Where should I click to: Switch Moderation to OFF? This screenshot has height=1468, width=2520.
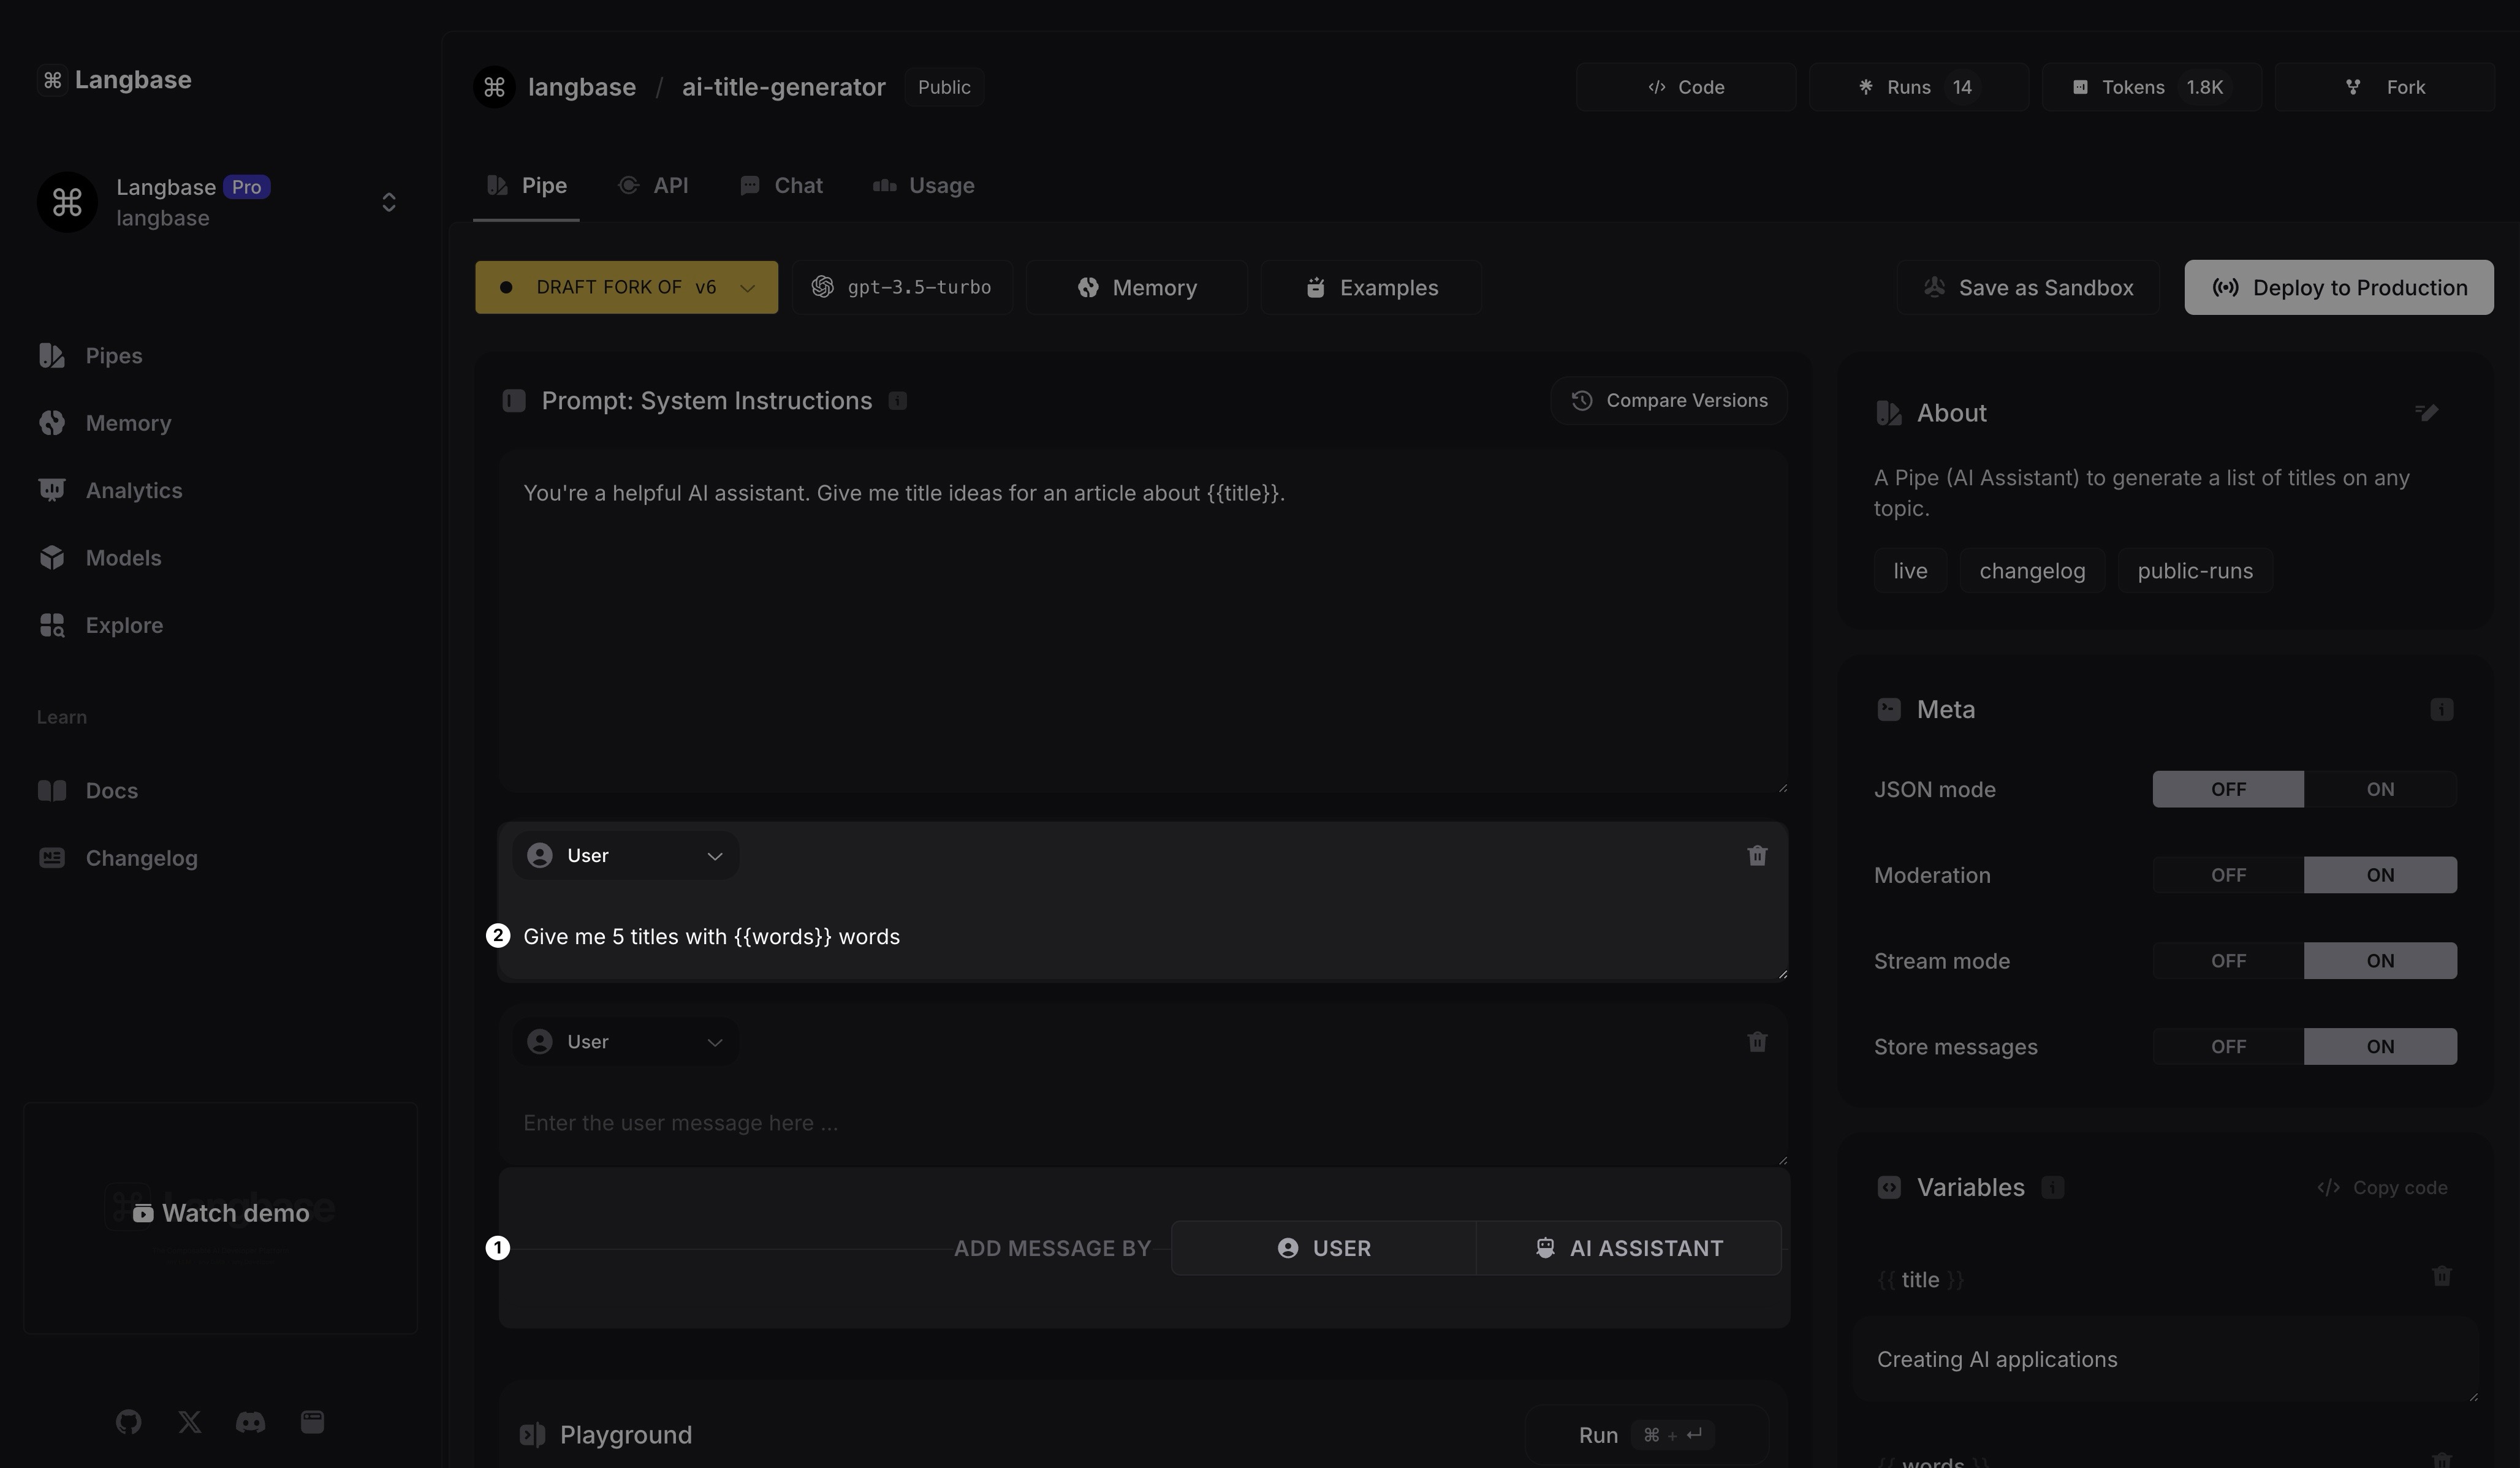click(2228, 875)
